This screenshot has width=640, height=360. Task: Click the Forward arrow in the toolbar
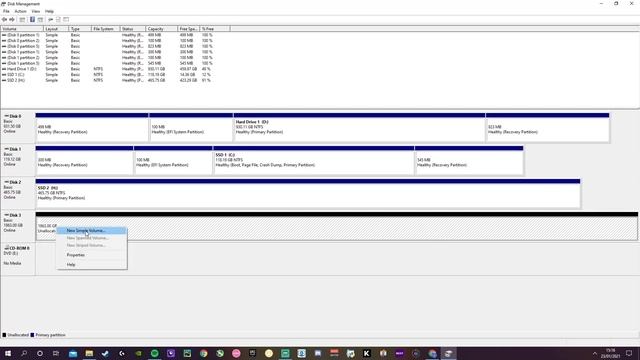12,20
